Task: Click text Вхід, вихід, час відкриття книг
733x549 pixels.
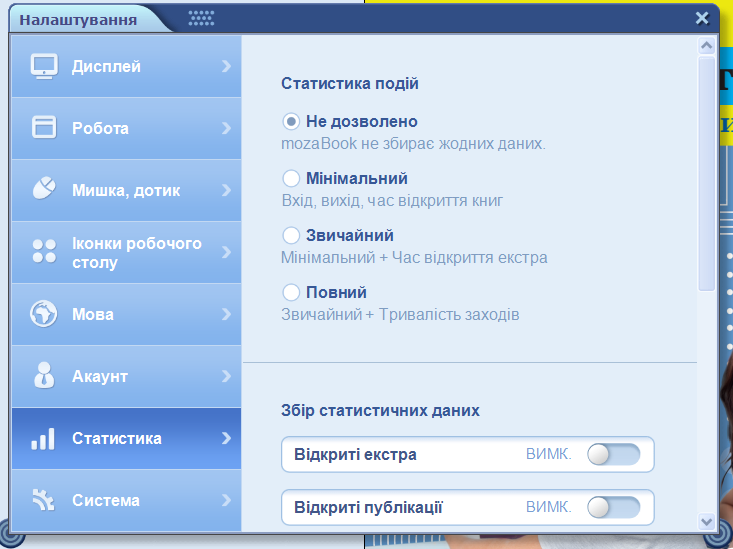Action: pyautogui.click(x=393, y=201)
